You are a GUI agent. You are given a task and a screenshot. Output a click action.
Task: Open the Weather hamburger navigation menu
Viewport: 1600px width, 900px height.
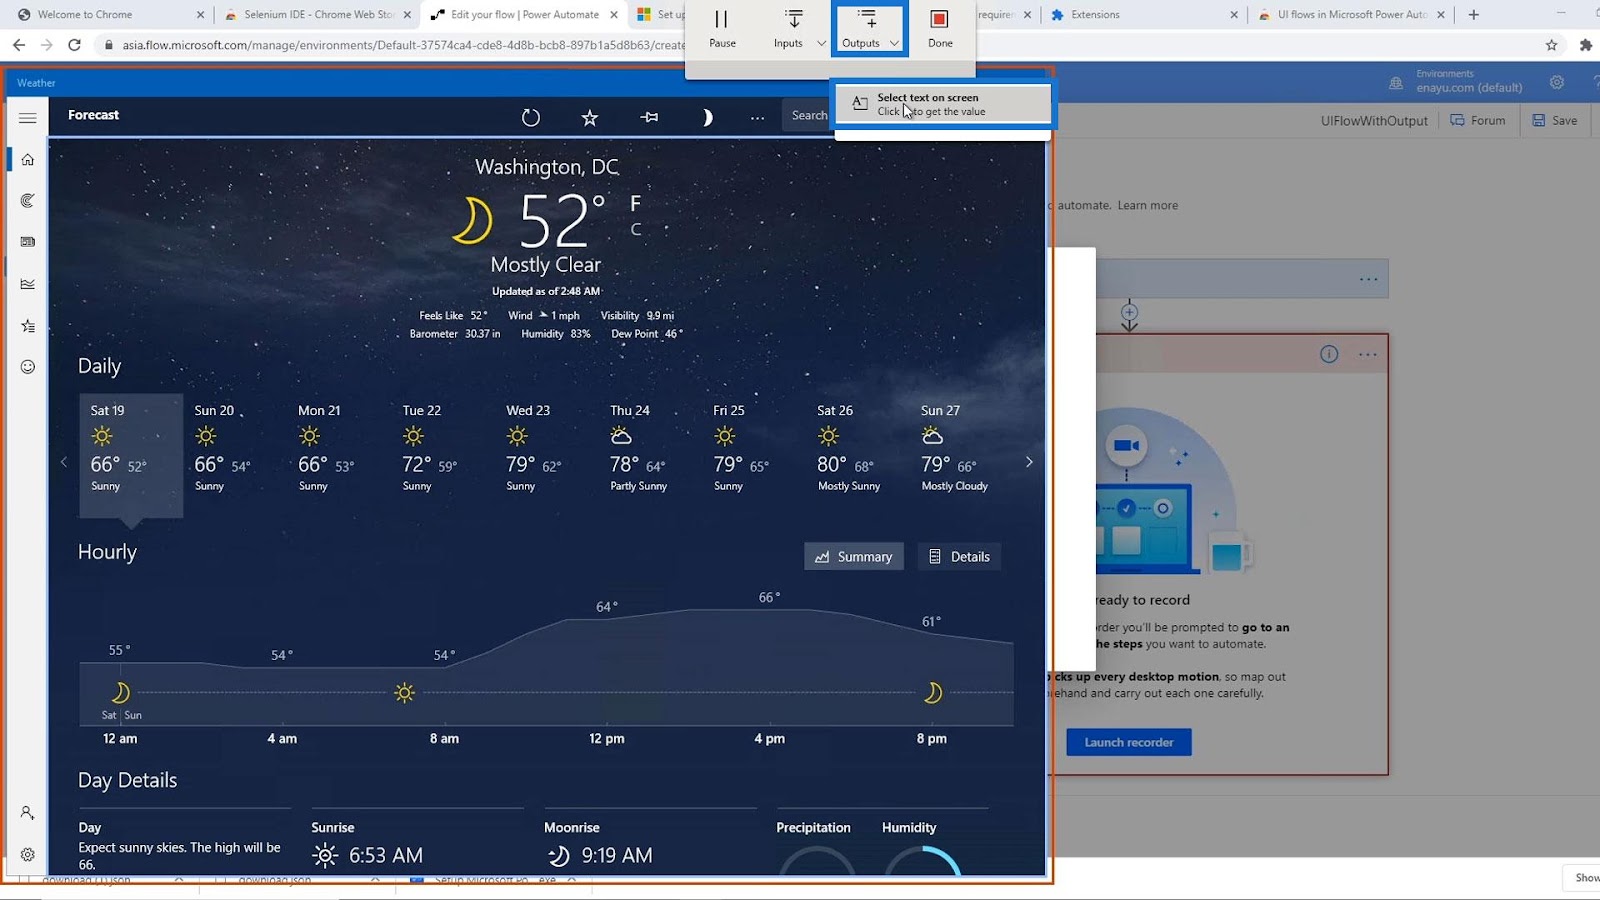pyautogui.click(x=28, y=118)
